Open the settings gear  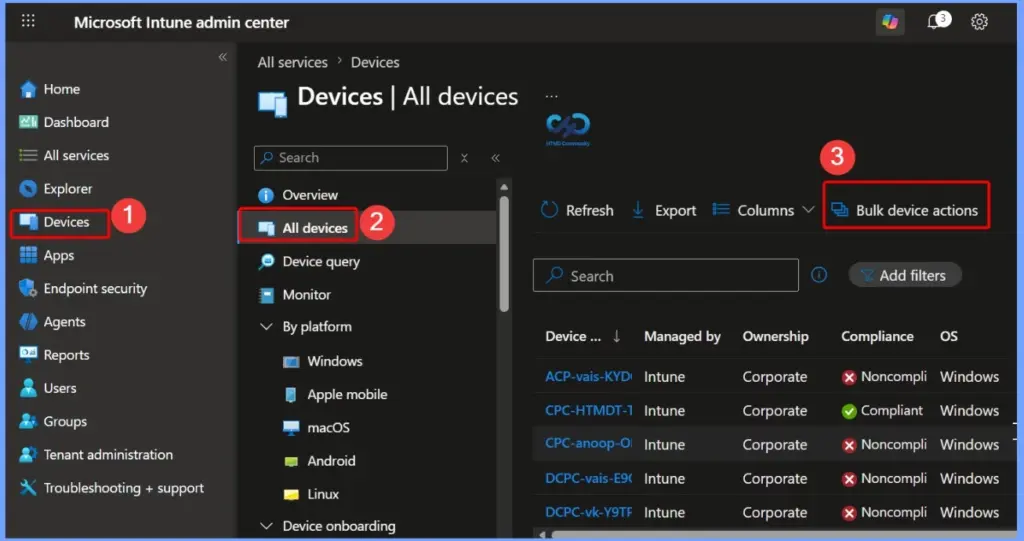tap(979, 22)
